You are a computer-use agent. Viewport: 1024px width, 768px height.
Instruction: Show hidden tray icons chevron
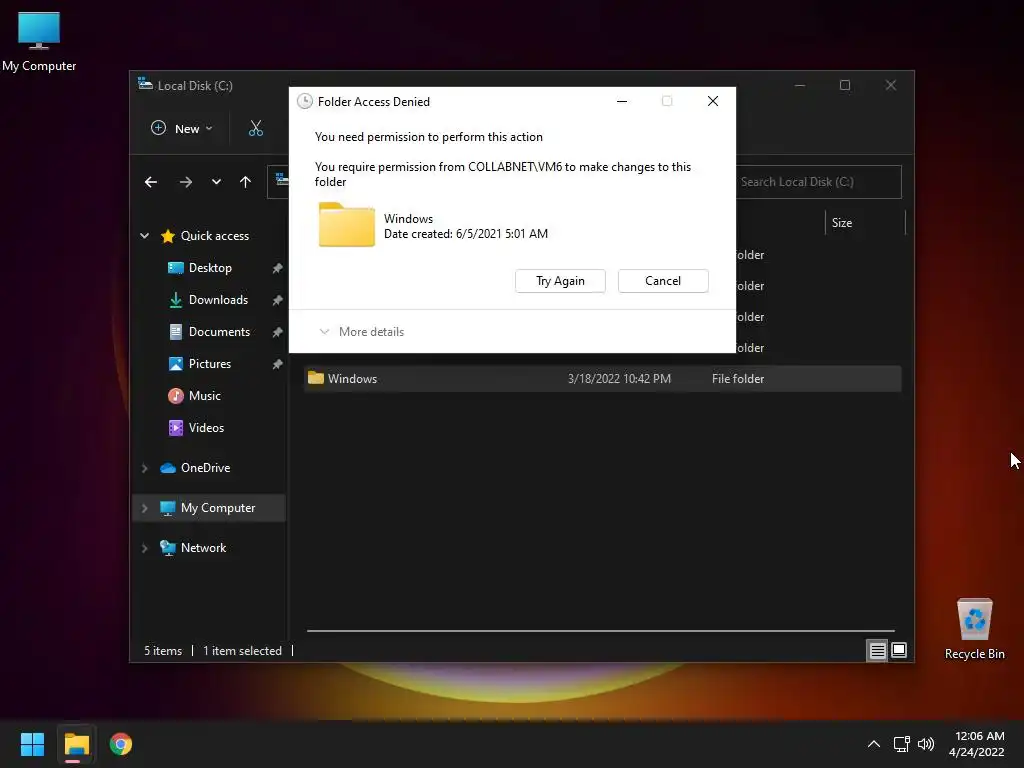[874, 744]
